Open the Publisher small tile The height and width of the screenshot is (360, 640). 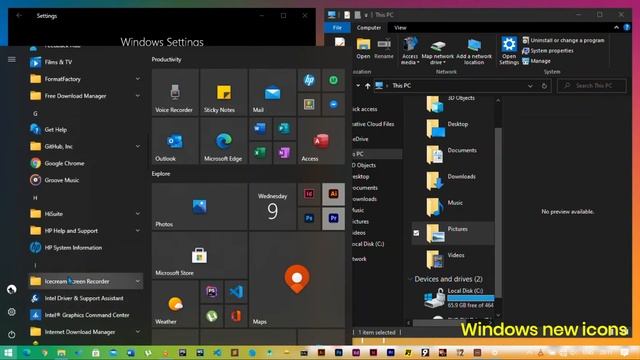(284, 129)
